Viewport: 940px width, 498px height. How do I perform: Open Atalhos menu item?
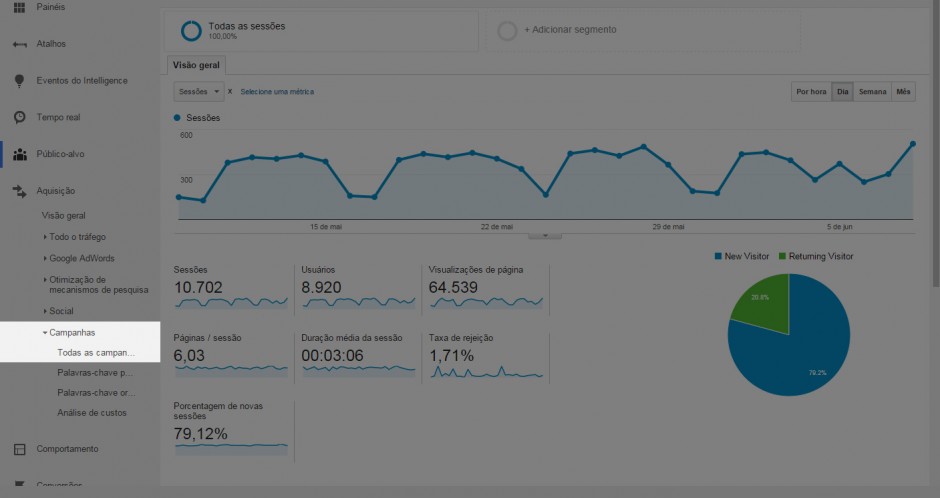(51, 44)
